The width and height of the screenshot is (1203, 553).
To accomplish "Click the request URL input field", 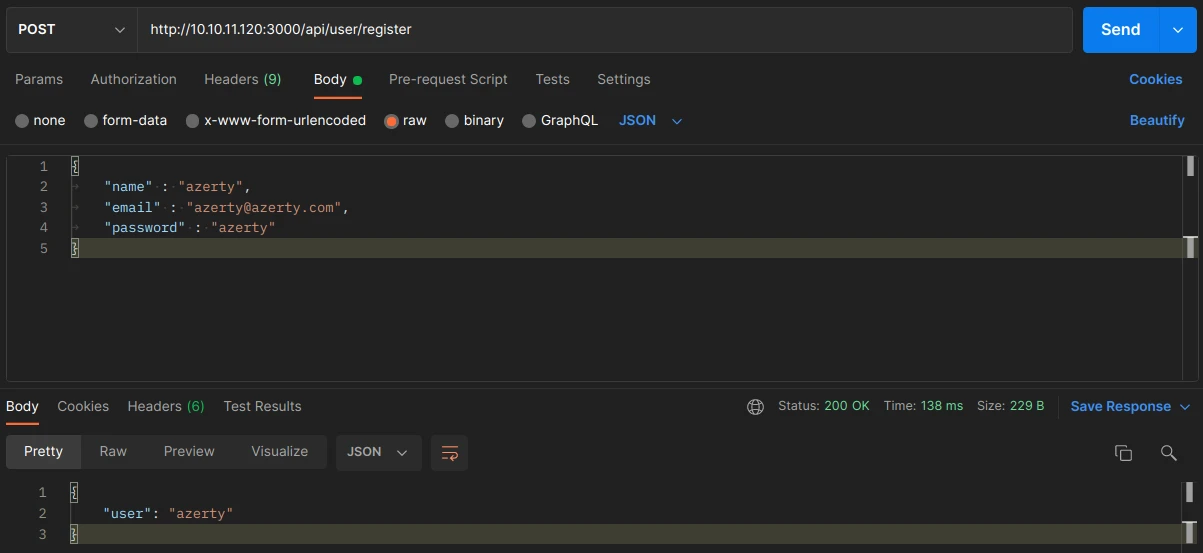I will tap(600, 30).
